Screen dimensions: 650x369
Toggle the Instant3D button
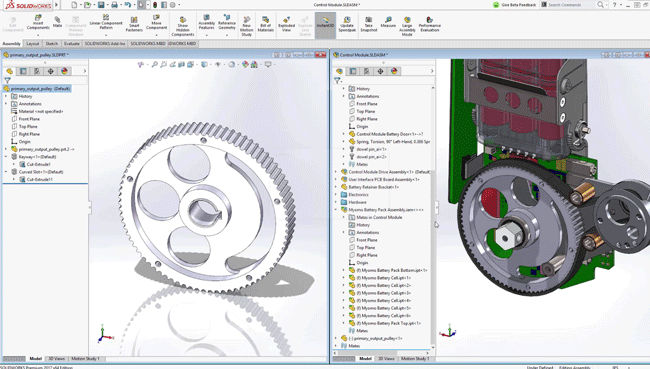point(325,25)
